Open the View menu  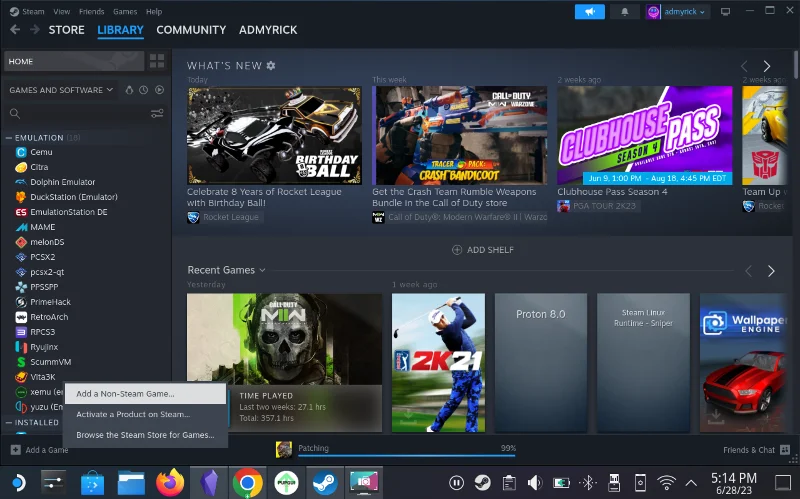coord(61,11)
